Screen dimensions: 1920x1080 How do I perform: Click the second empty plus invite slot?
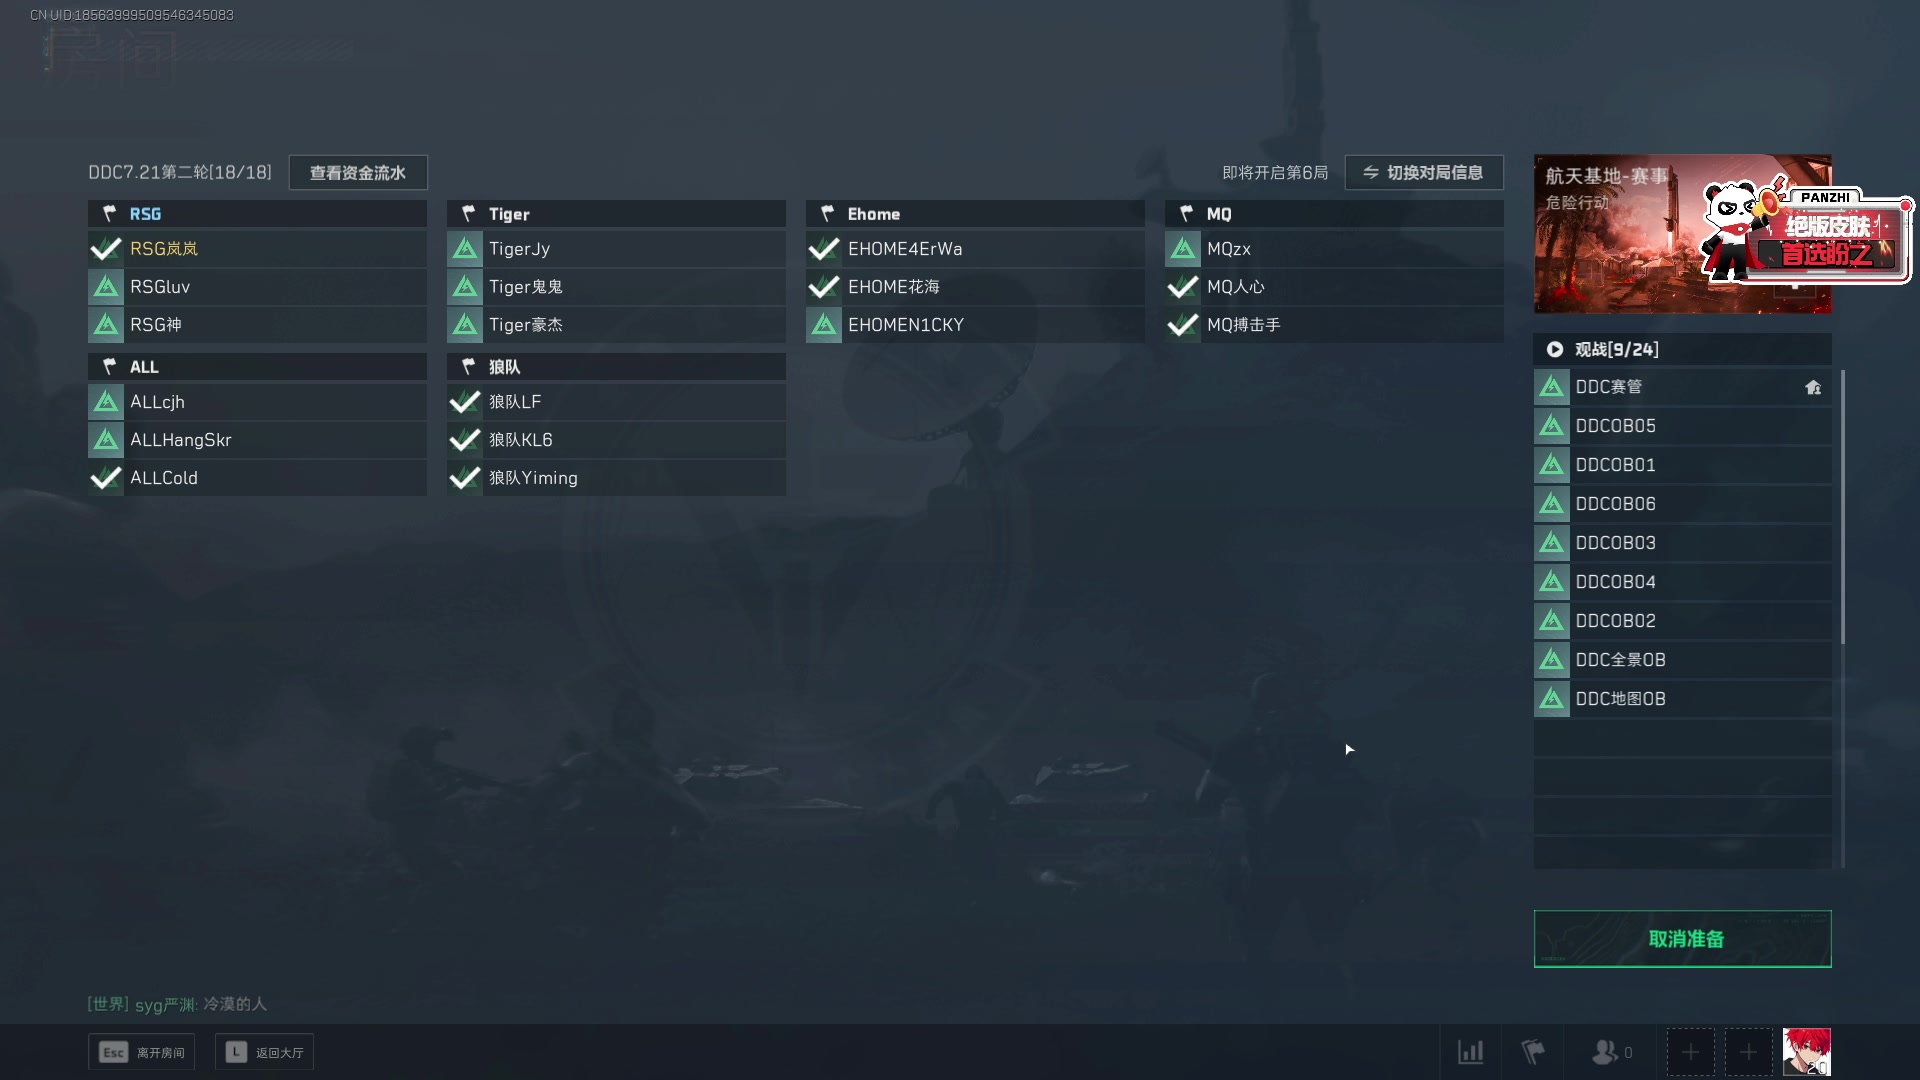click(1748, 1052)
